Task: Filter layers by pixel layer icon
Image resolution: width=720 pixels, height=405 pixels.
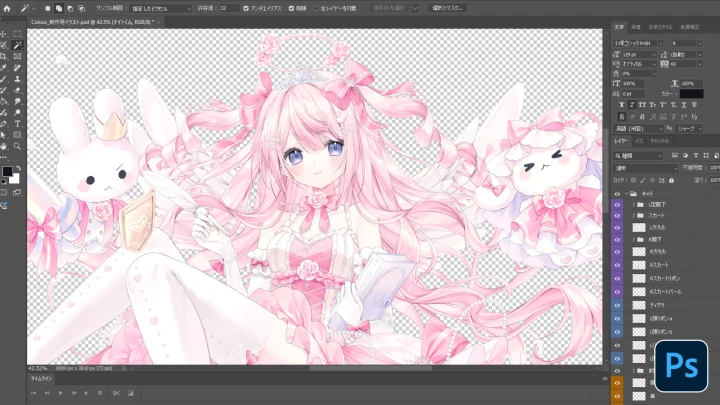Action: [675, 156]
